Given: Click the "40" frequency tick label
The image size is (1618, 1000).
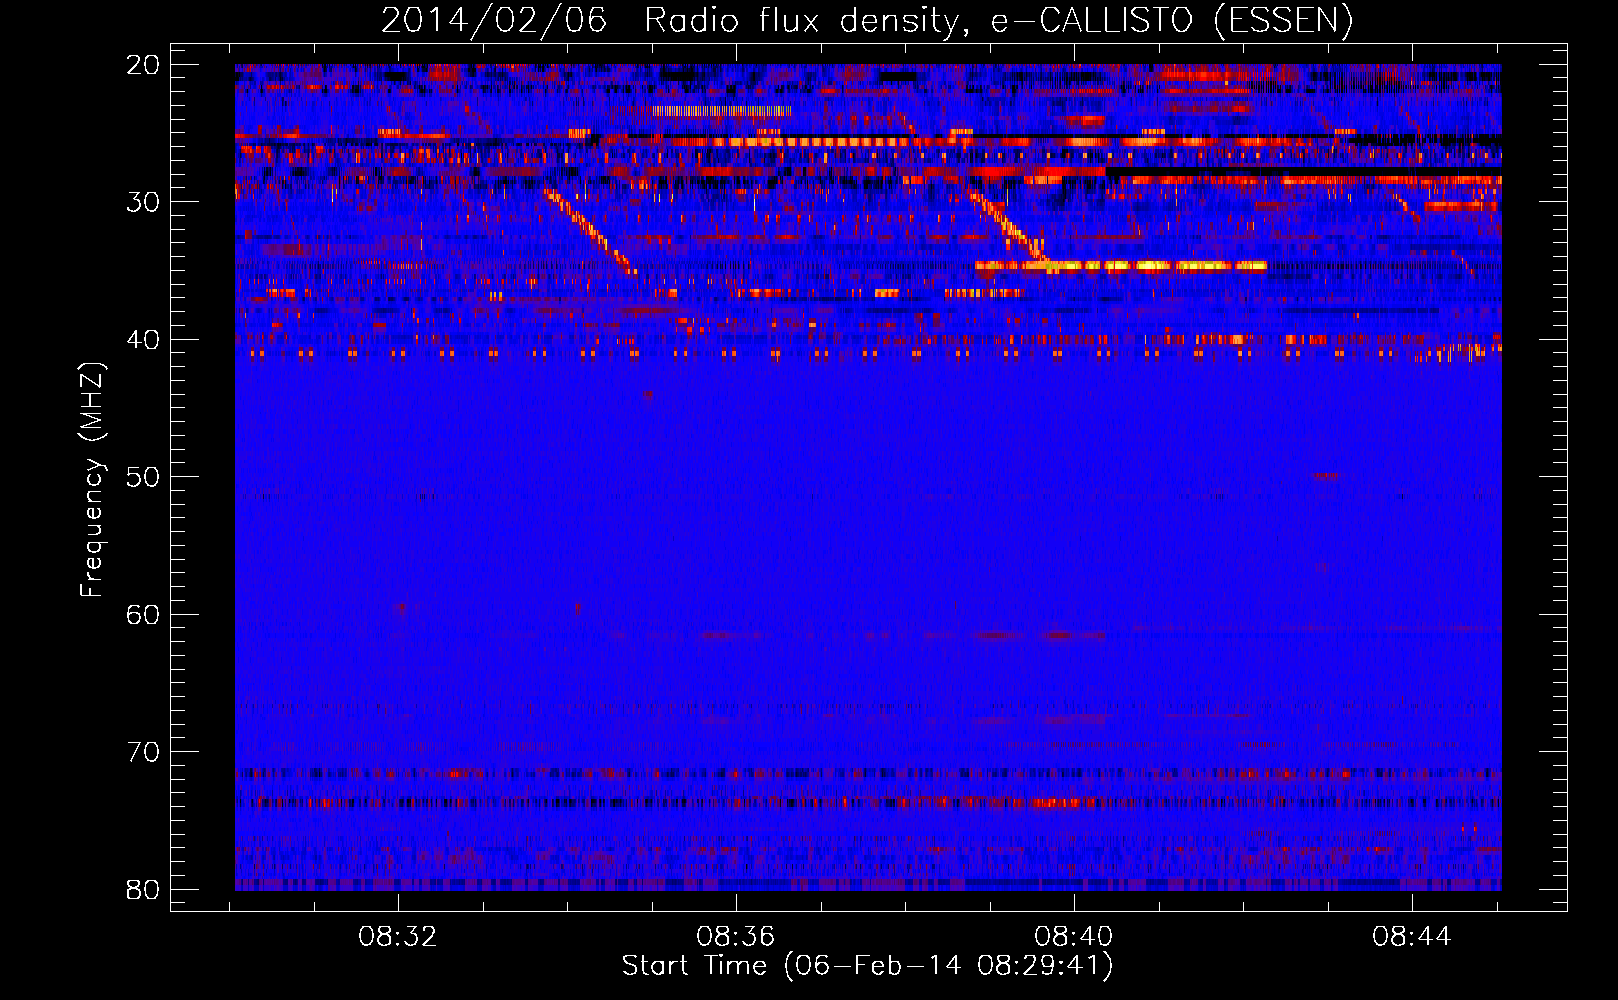Looking at the screenshot, I should click(143, 340).
